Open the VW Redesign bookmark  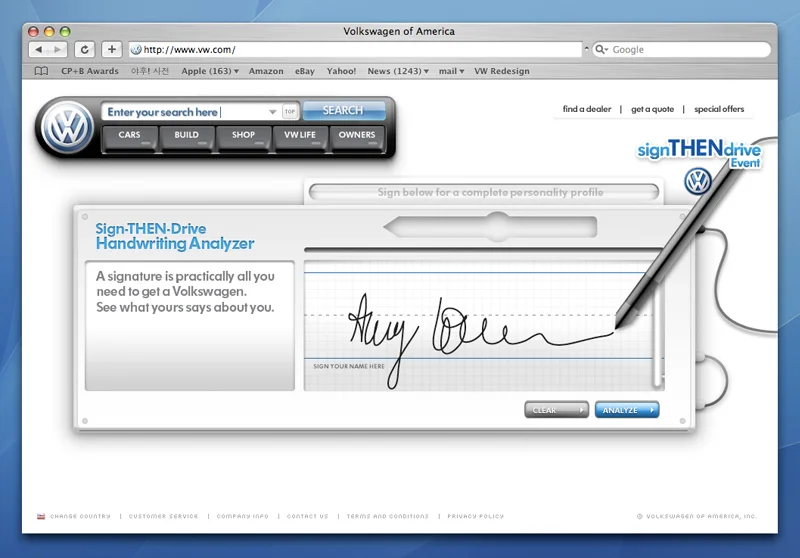pos(502,71)
